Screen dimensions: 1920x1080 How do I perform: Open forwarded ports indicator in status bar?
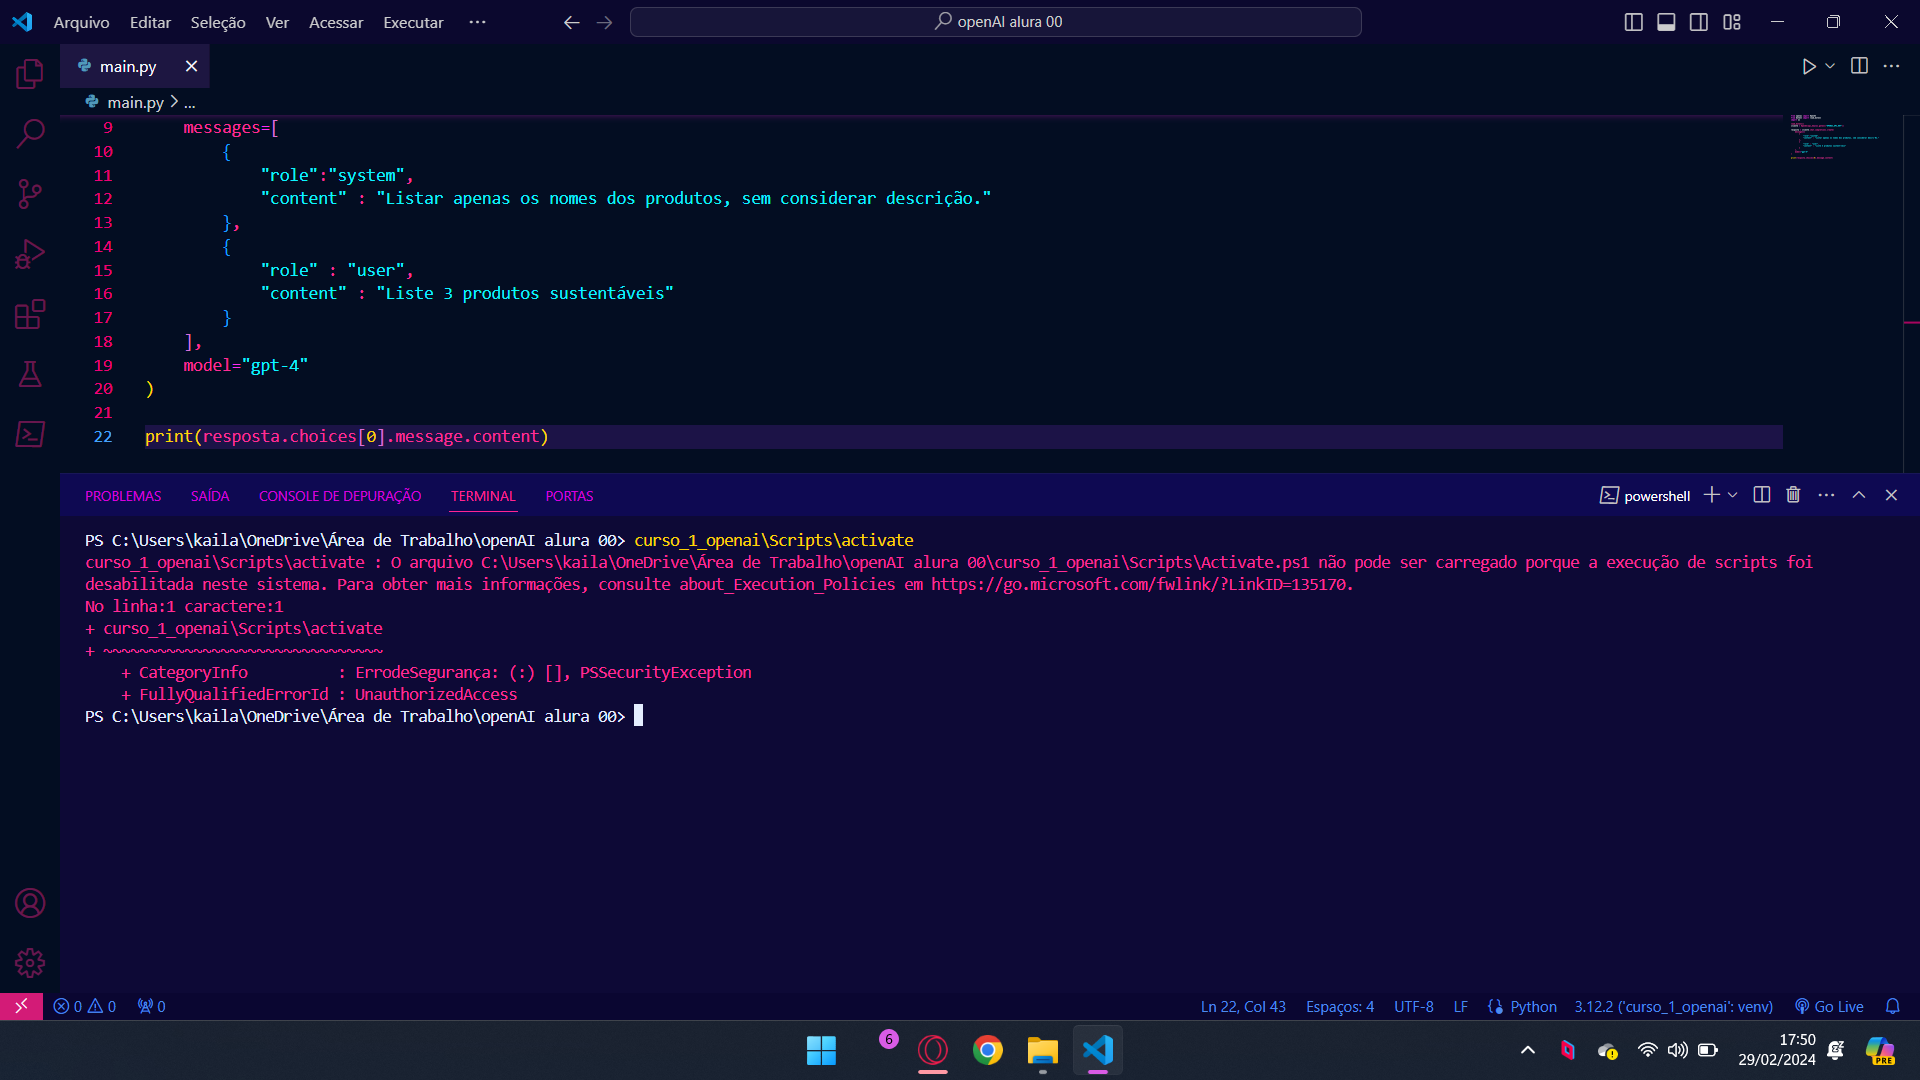coord(151,1006)
